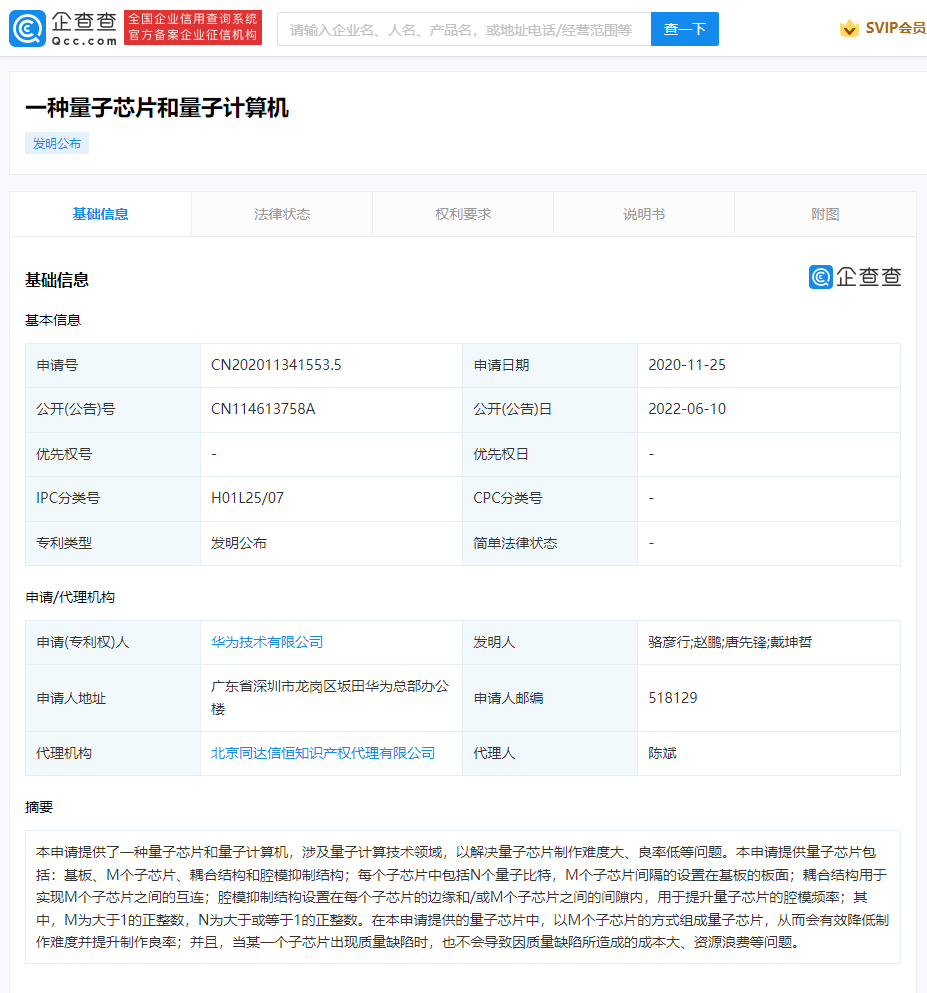Click the red 全国企业信用查询系统 banner badge

tap(193, 28)
